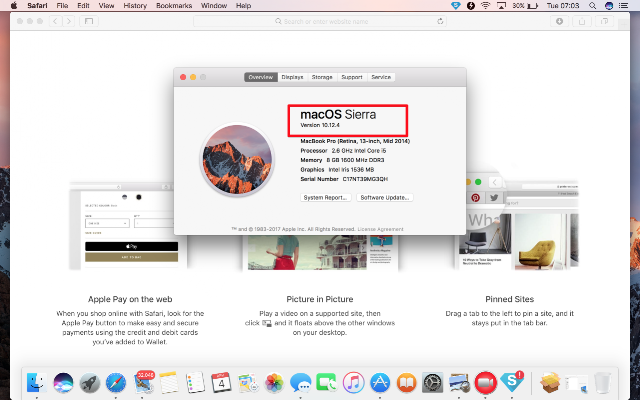Switch to the Support tab

tap(352, 77)
